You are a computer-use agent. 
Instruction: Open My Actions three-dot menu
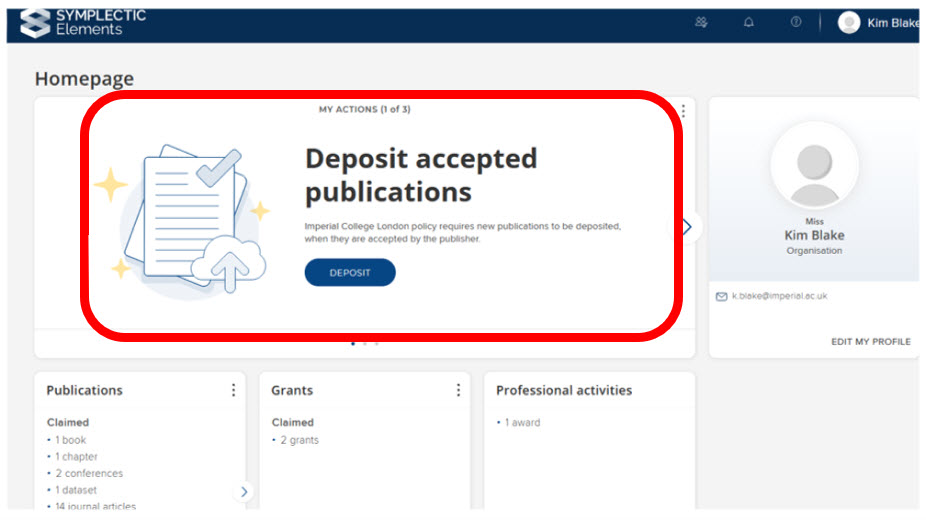tap(683, 110)
